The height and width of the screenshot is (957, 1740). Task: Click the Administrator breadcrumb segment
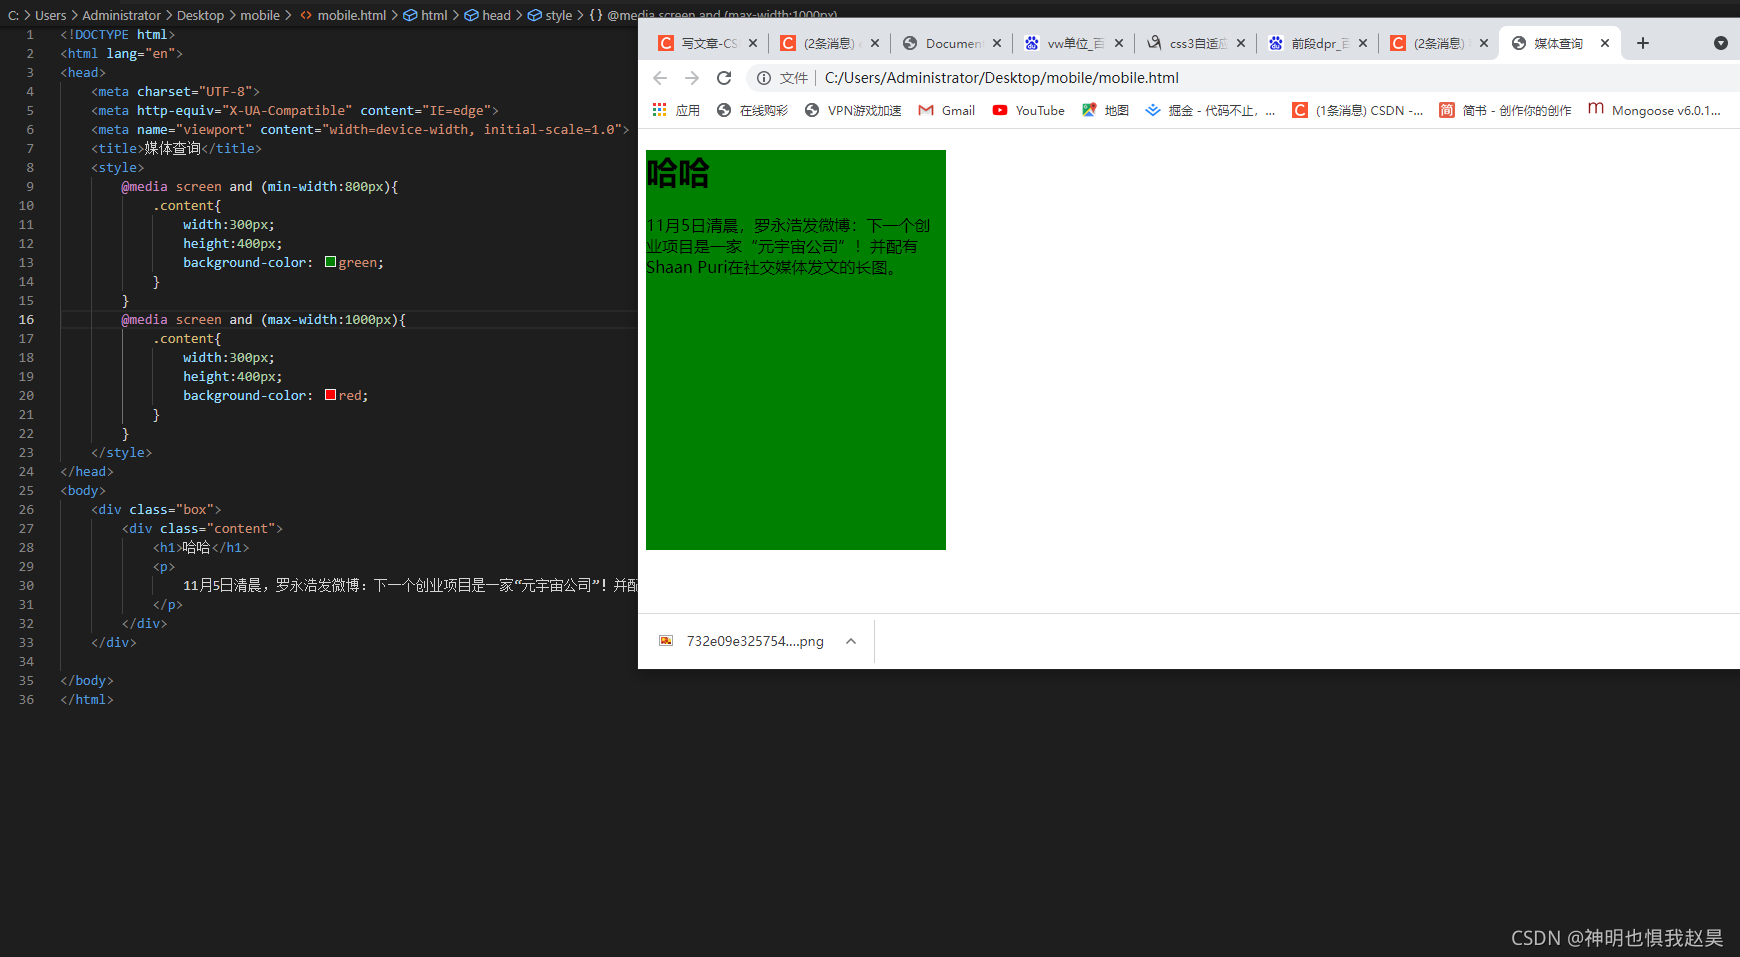(121, 15)
